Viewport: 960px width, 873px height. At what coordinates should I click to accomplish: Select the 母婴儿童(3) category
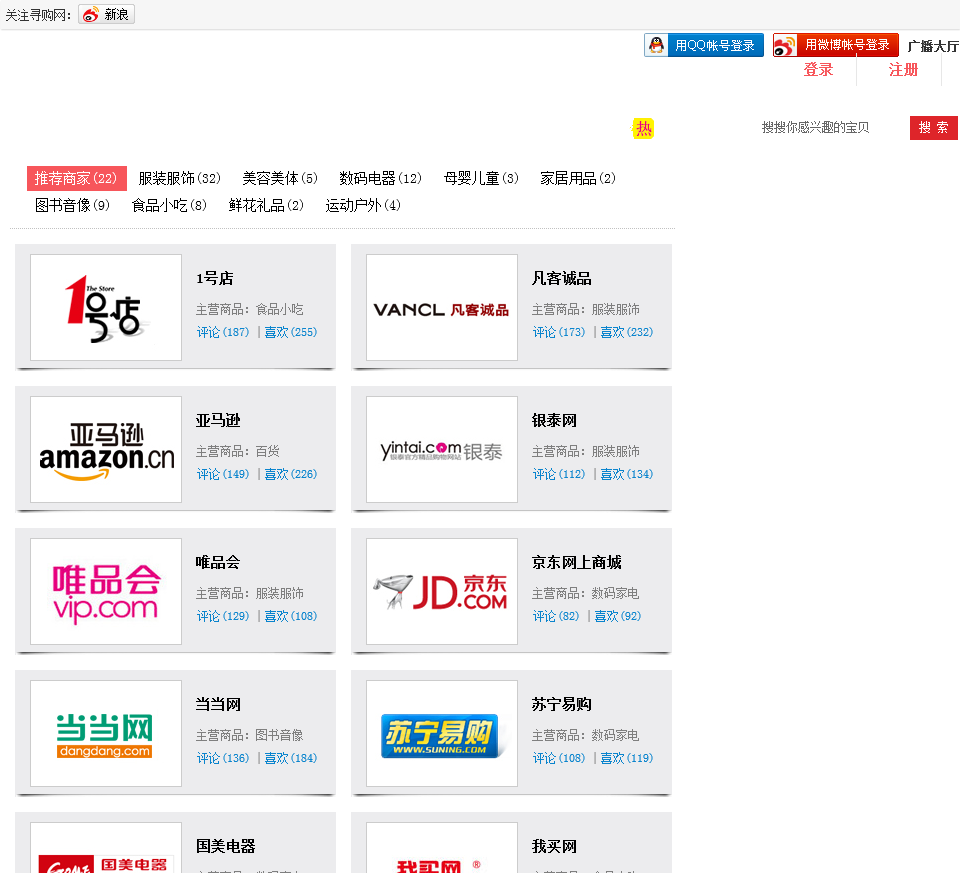click(481, 178)
